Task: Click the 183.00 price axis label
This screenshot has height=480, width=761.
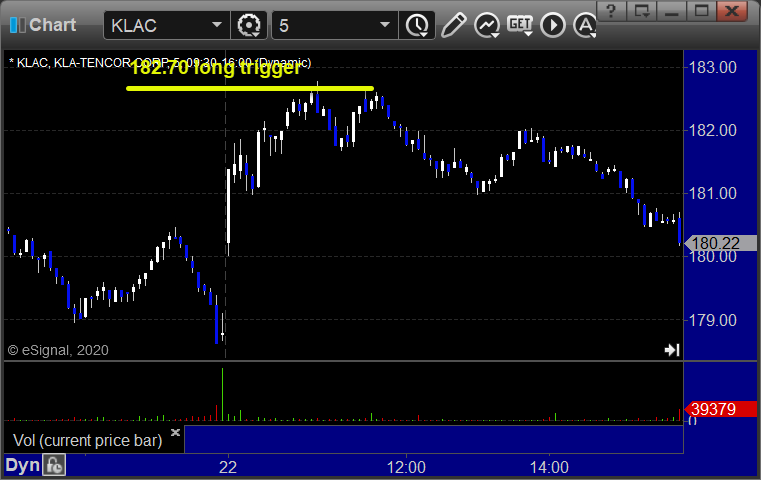Action: click(x=712, y=67)
